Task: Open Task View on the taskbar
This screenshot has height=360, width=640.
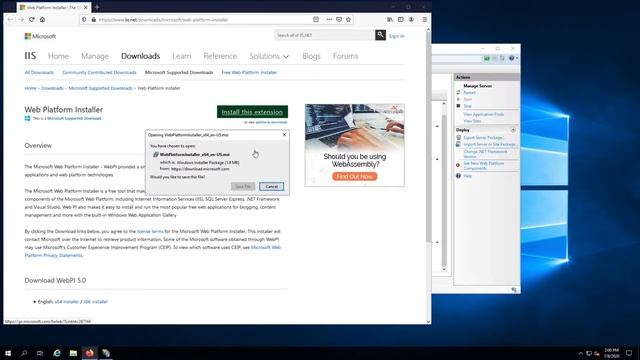Action: click(40, 353)
